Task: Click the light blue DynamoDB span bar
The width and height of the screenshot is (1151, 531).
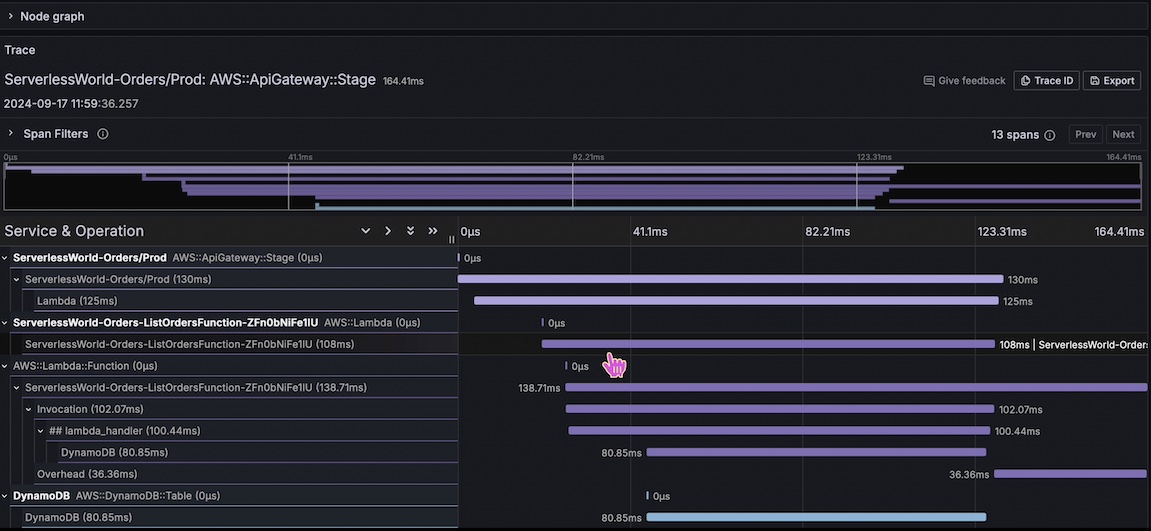Action: tap(816, 517)
